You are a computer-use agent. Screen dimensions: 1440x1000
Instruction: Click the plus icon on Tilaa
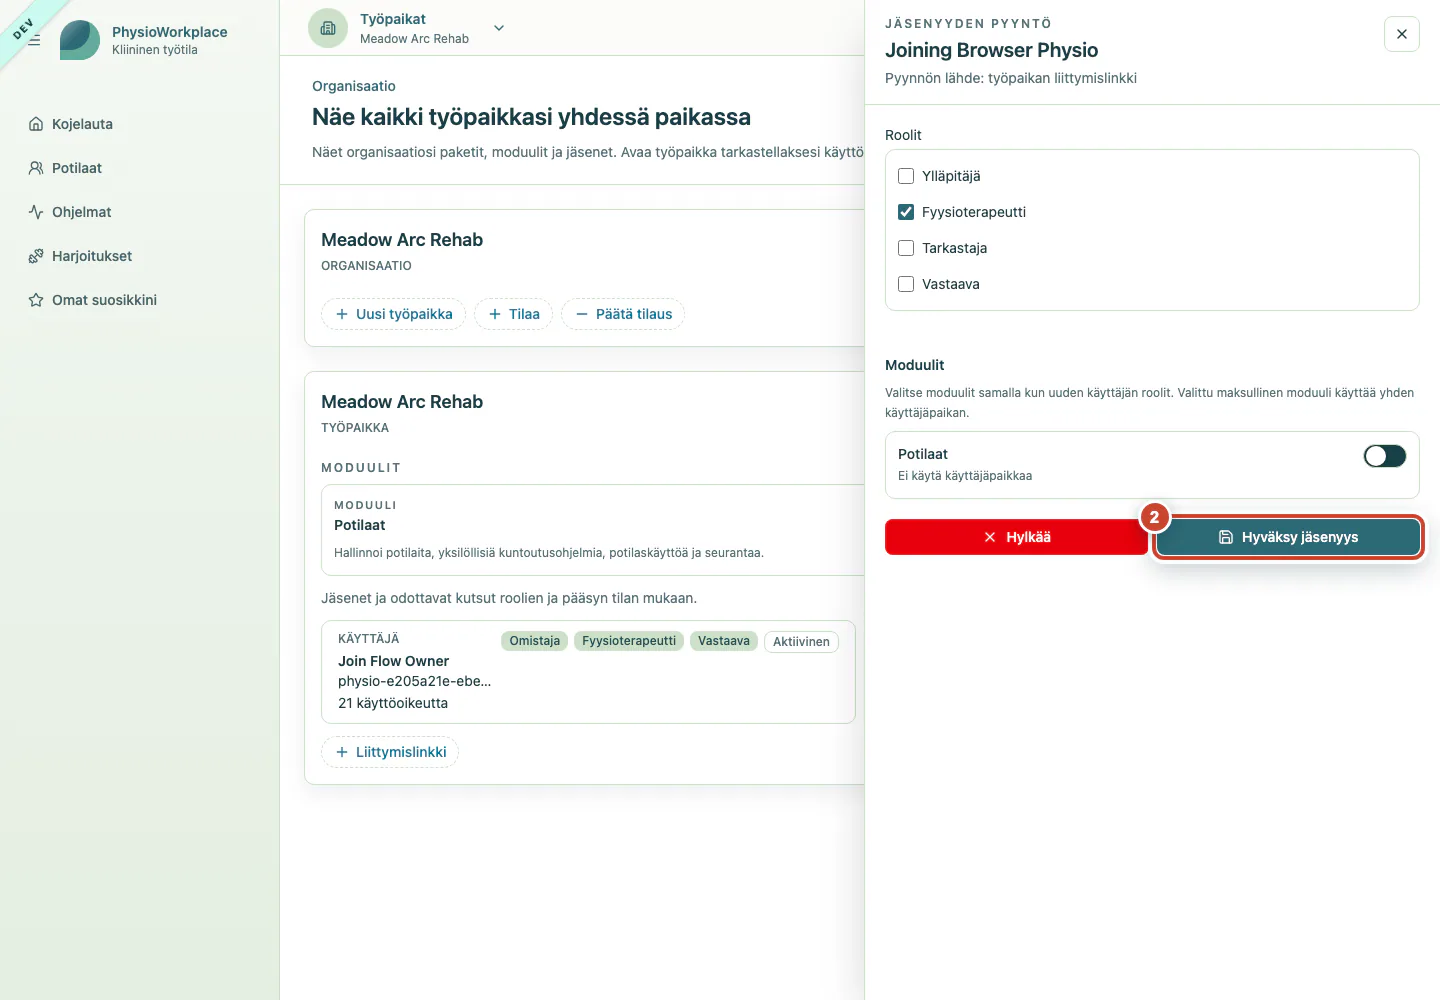[x=495, y=314]
